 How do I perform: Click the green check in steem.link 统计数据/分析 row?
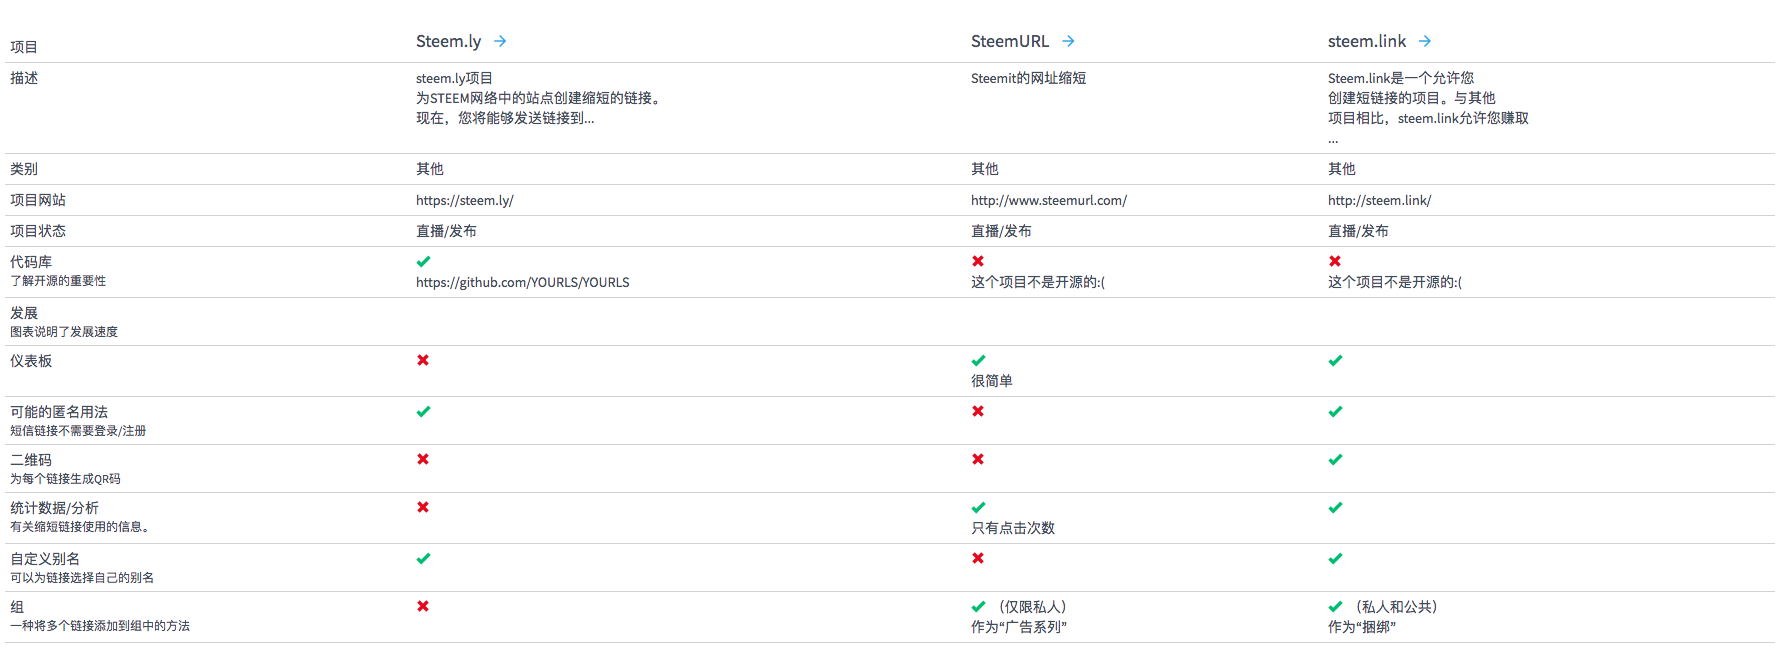(x=1336, y=507)
